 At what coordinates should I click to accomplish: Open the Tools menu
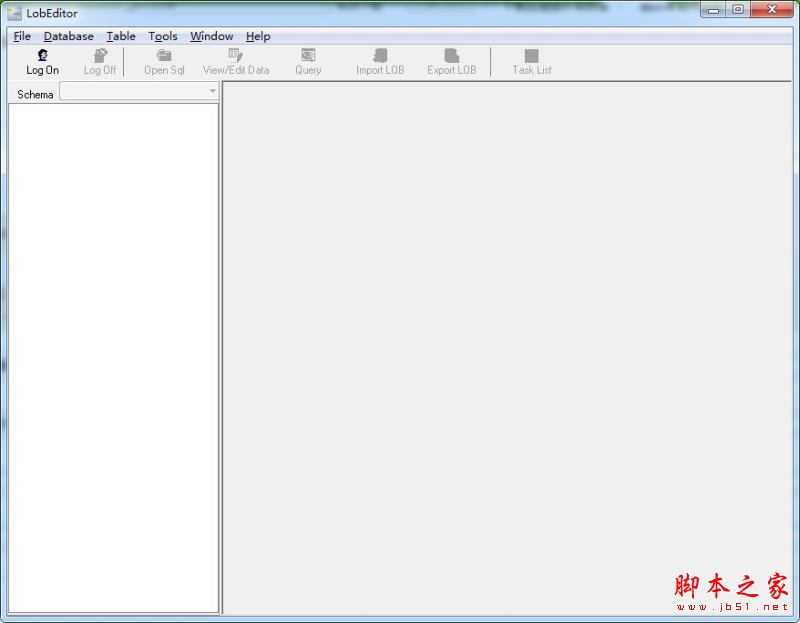coord(163,36)
